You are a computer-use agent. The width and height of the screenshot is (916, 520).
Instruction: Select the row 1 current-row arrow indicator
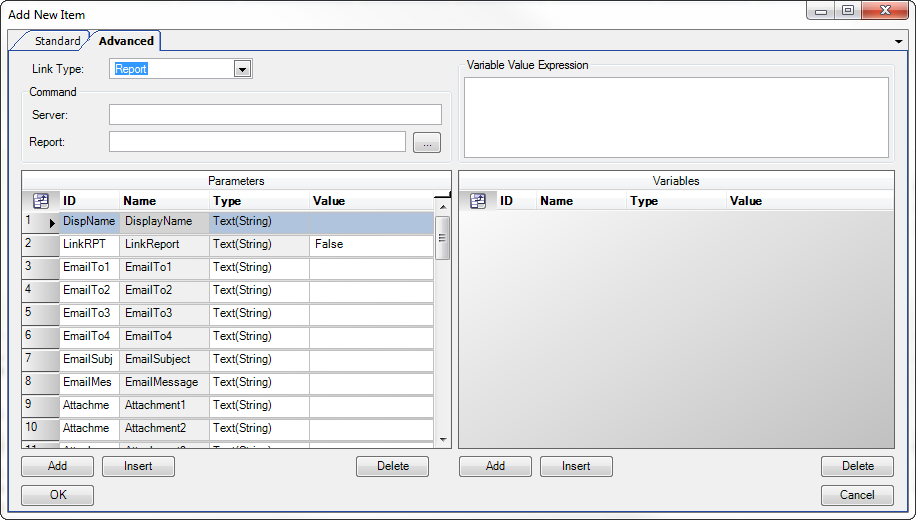[52, 222]
